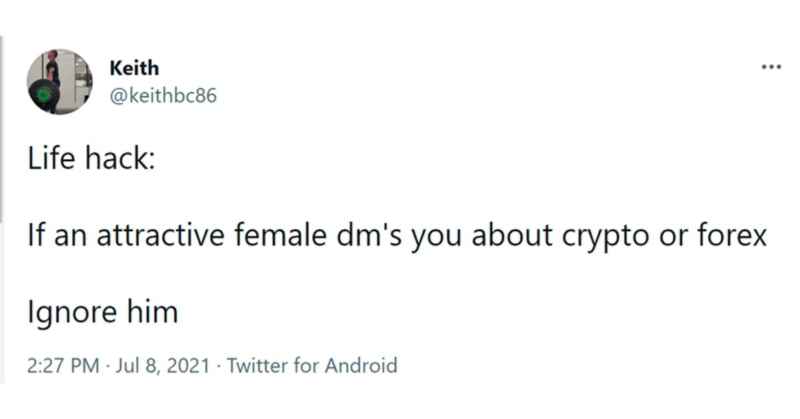
Task: Open the three-dot more options menu
Action: [771, 67]
